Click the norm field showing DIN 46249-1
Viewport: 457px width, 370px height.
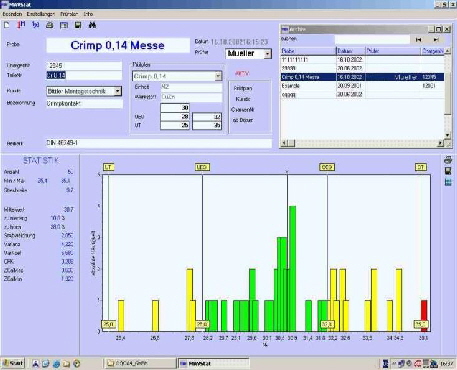(x=159, y=143)
